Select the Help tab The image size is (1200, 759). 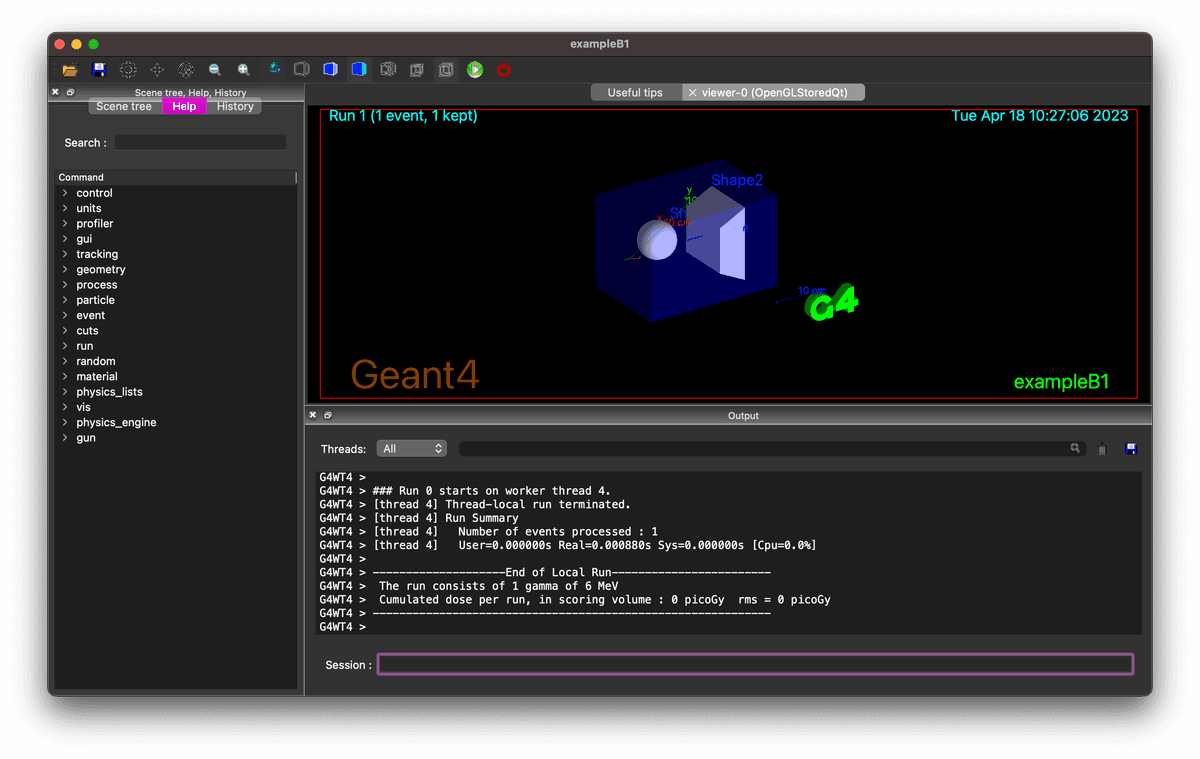tap(184, 106)
